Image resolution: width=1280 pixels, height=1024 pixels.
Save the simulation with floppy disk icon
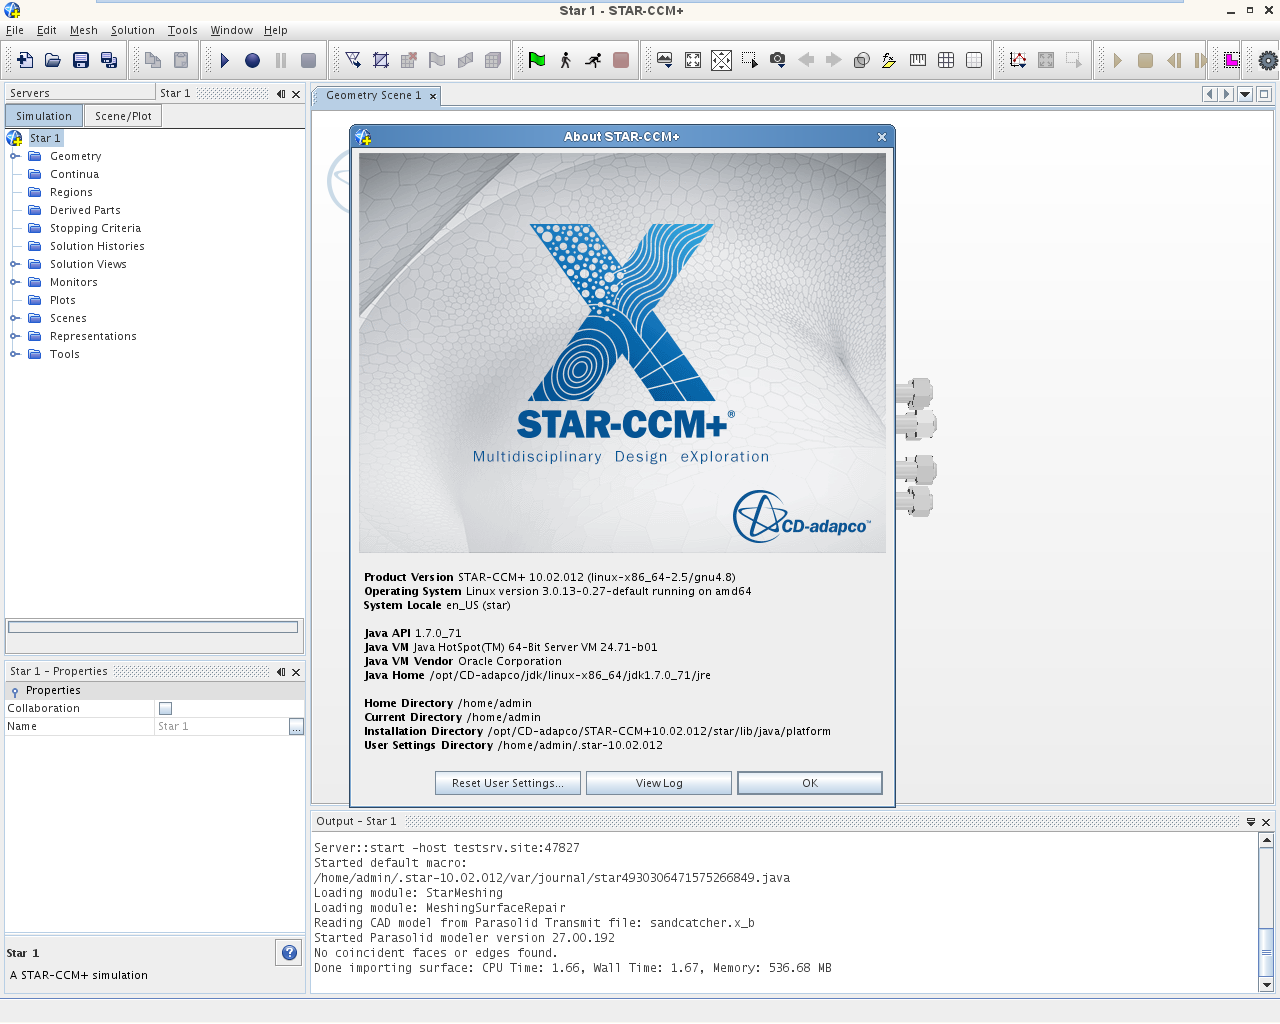click(x=81, y=60)
